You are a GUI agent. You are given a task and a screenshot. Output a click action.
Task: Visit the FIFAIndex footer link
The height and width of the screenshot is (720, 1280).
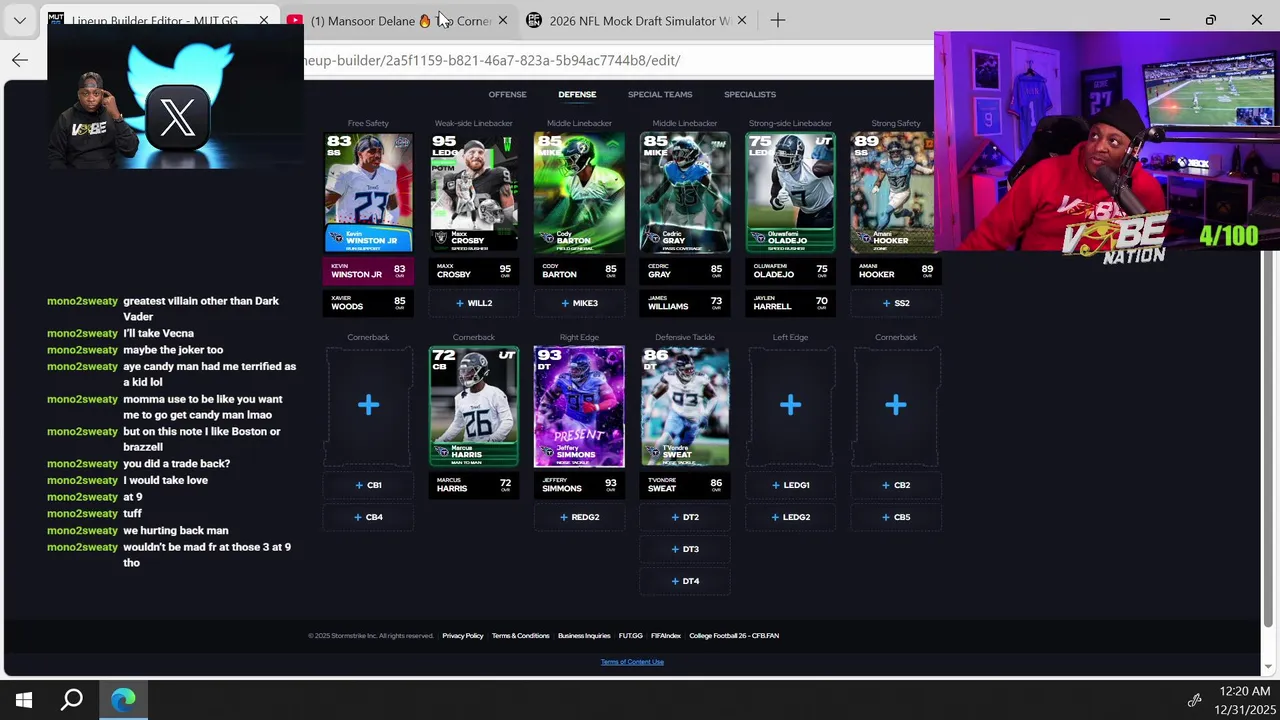[666, 636]
